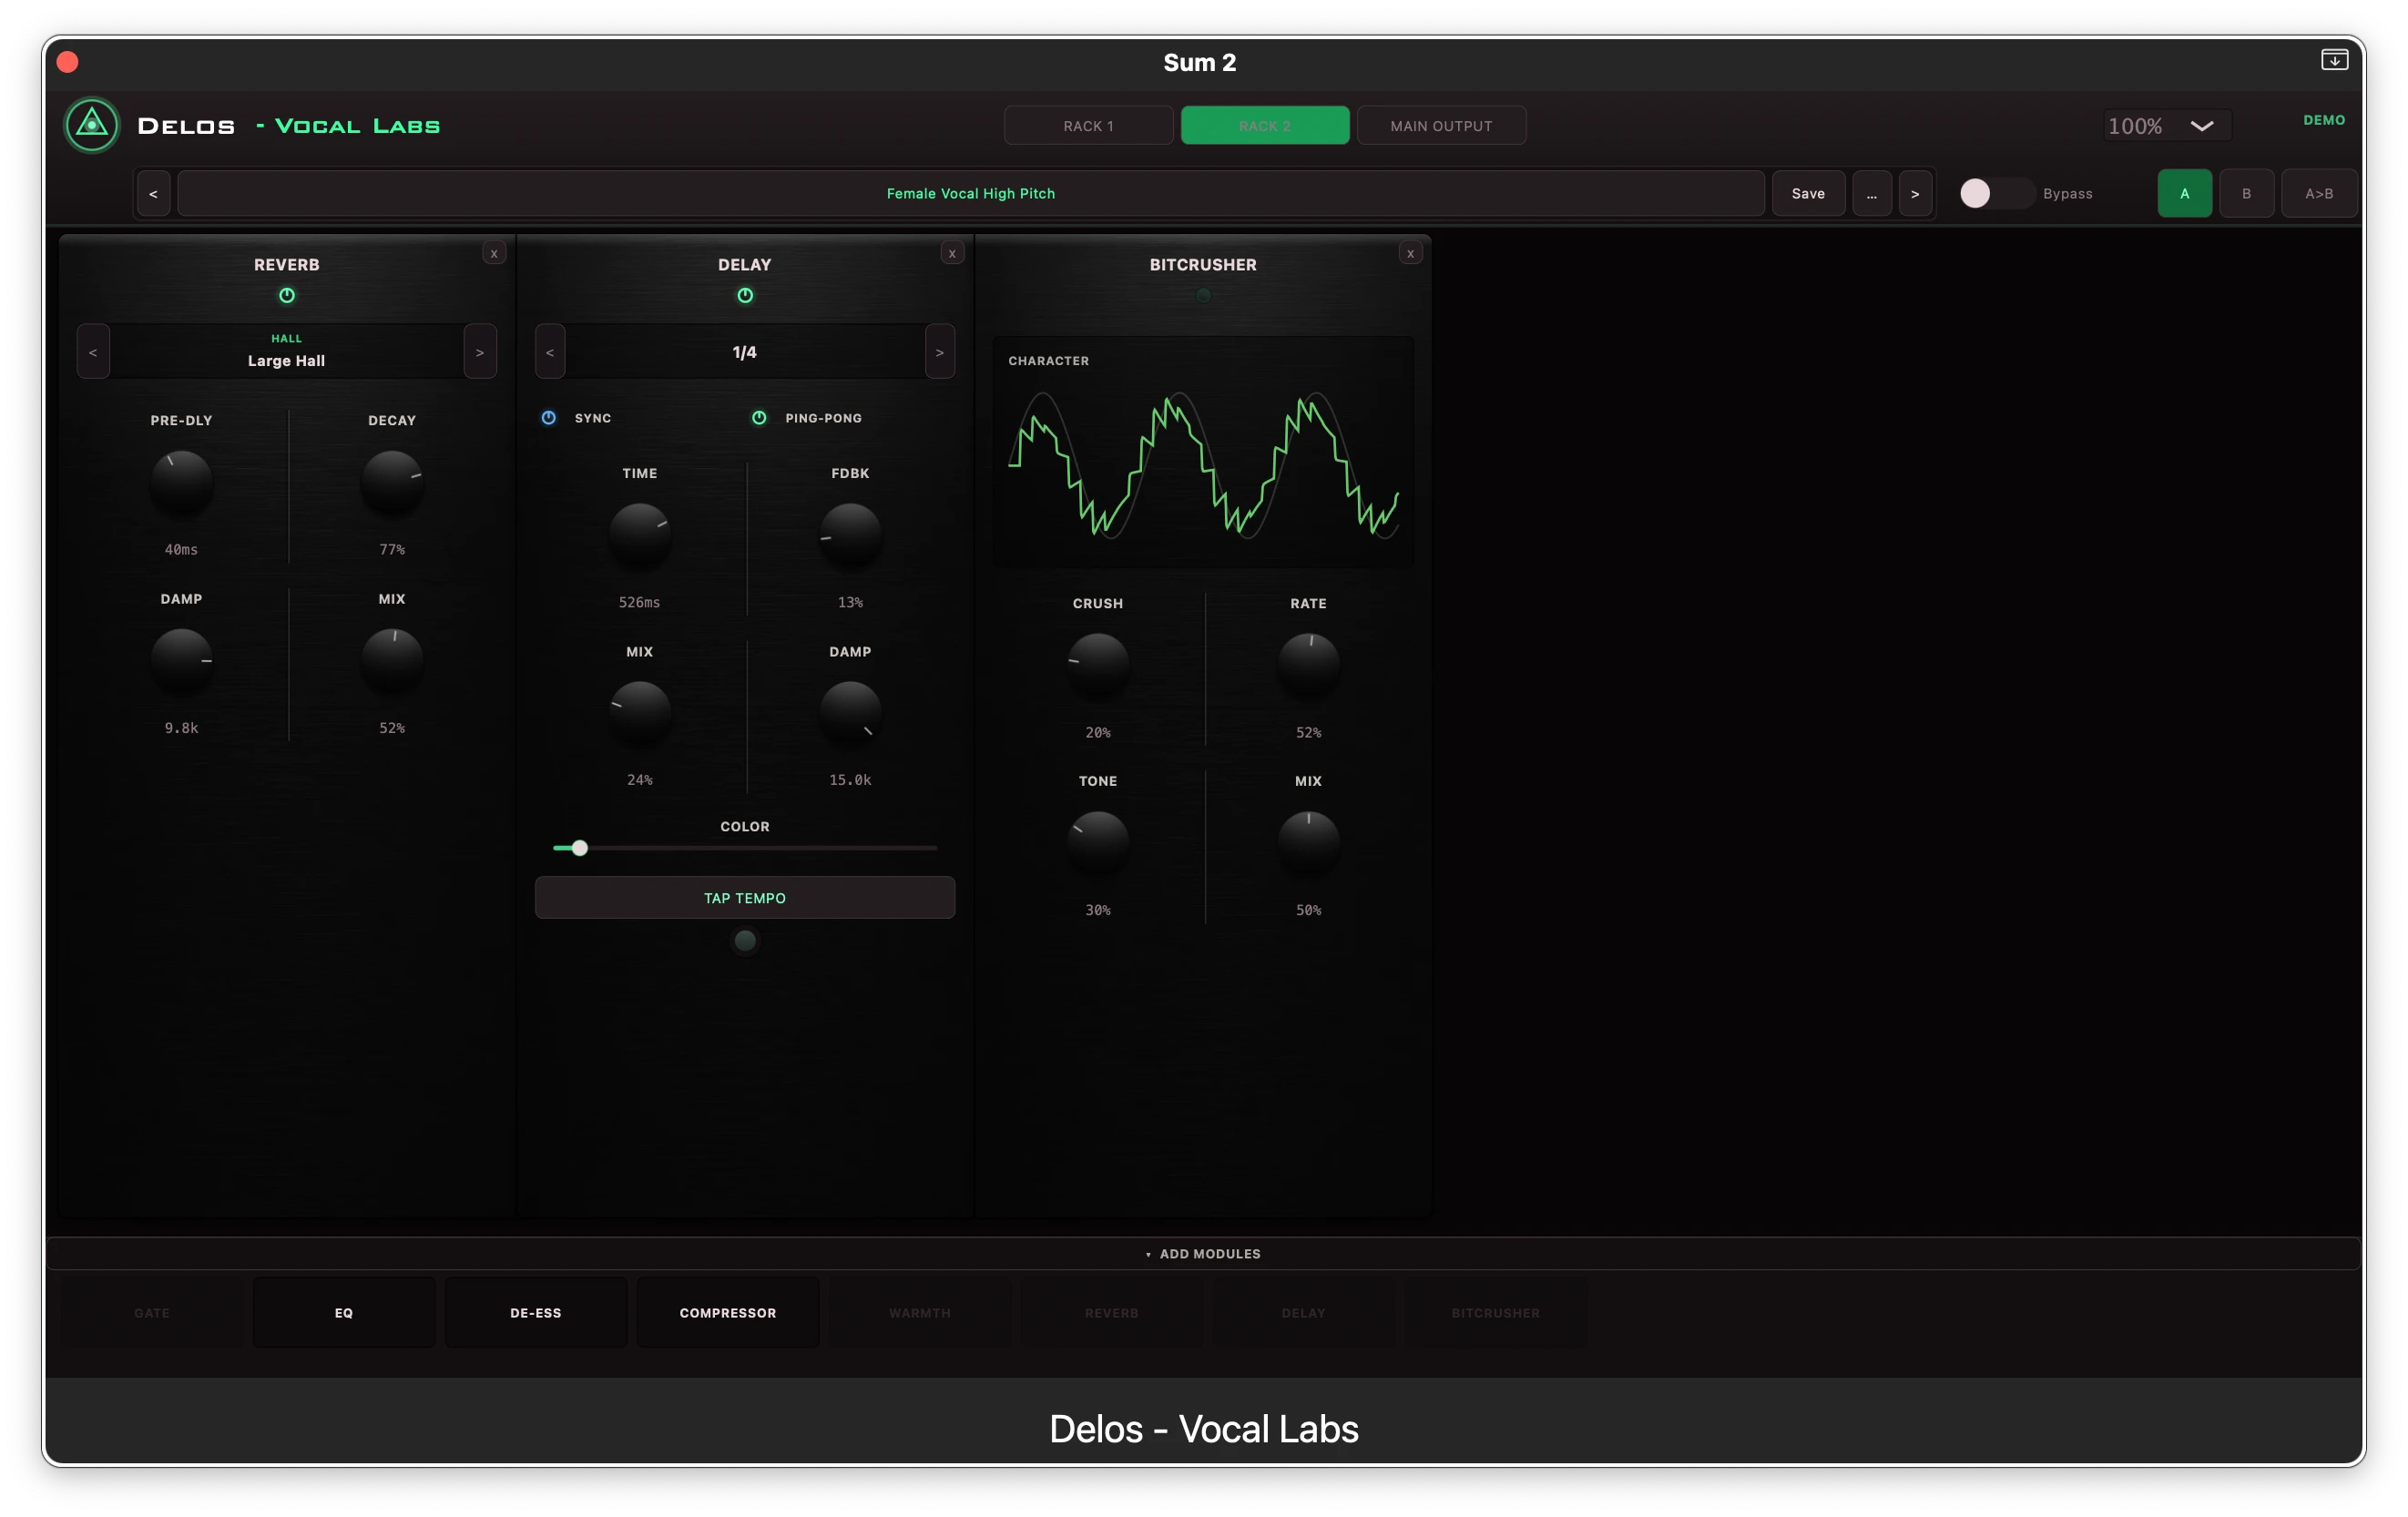Toggle the PING-PONG switch
Screen dimensions: 2408x1517
[759, 417]
